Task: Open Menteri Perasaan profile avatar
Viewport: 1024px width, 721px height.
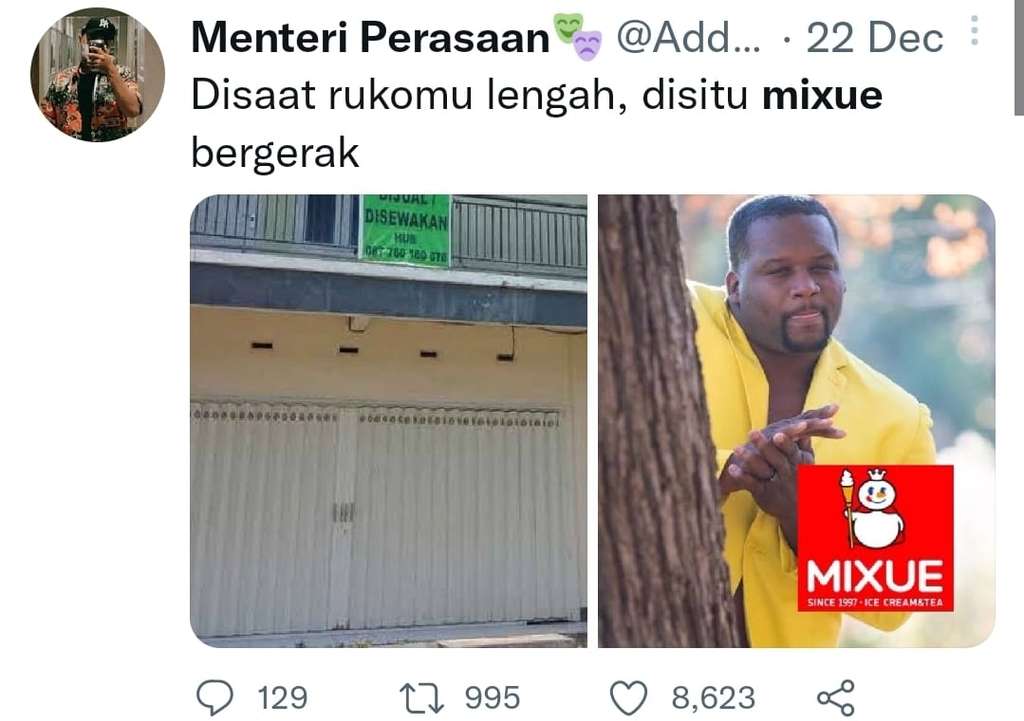Action: (x=97, y=74)
